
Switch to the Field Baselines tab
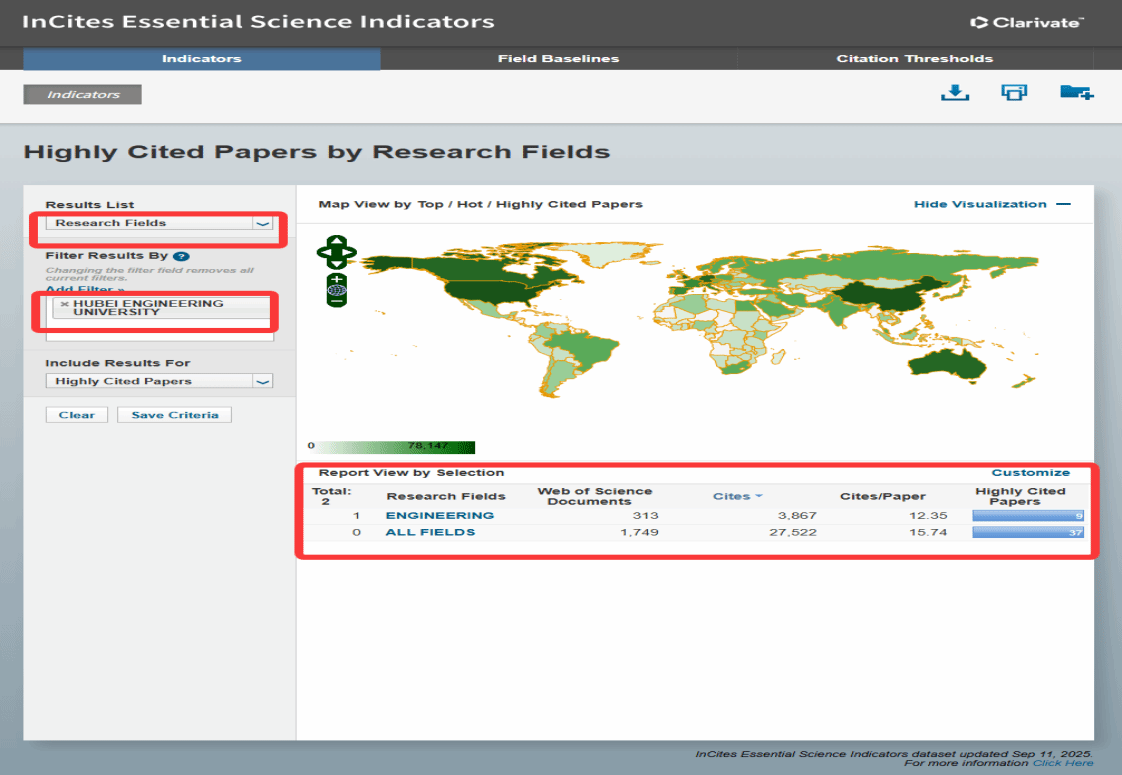[558, 59]
